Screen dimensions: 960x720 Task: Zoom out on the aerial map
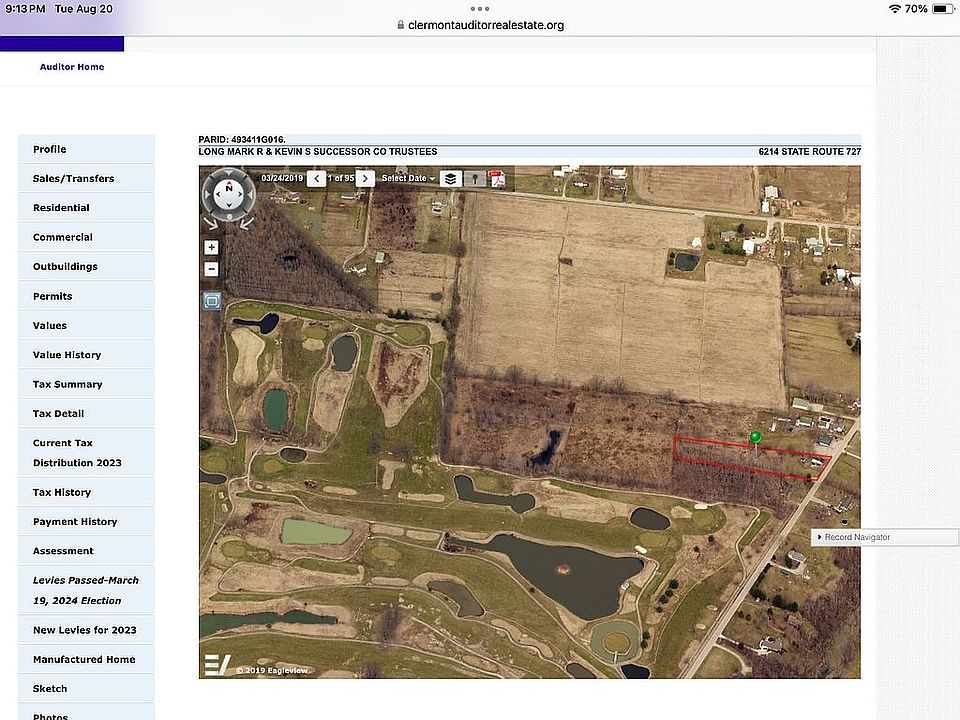pos(211,269)
